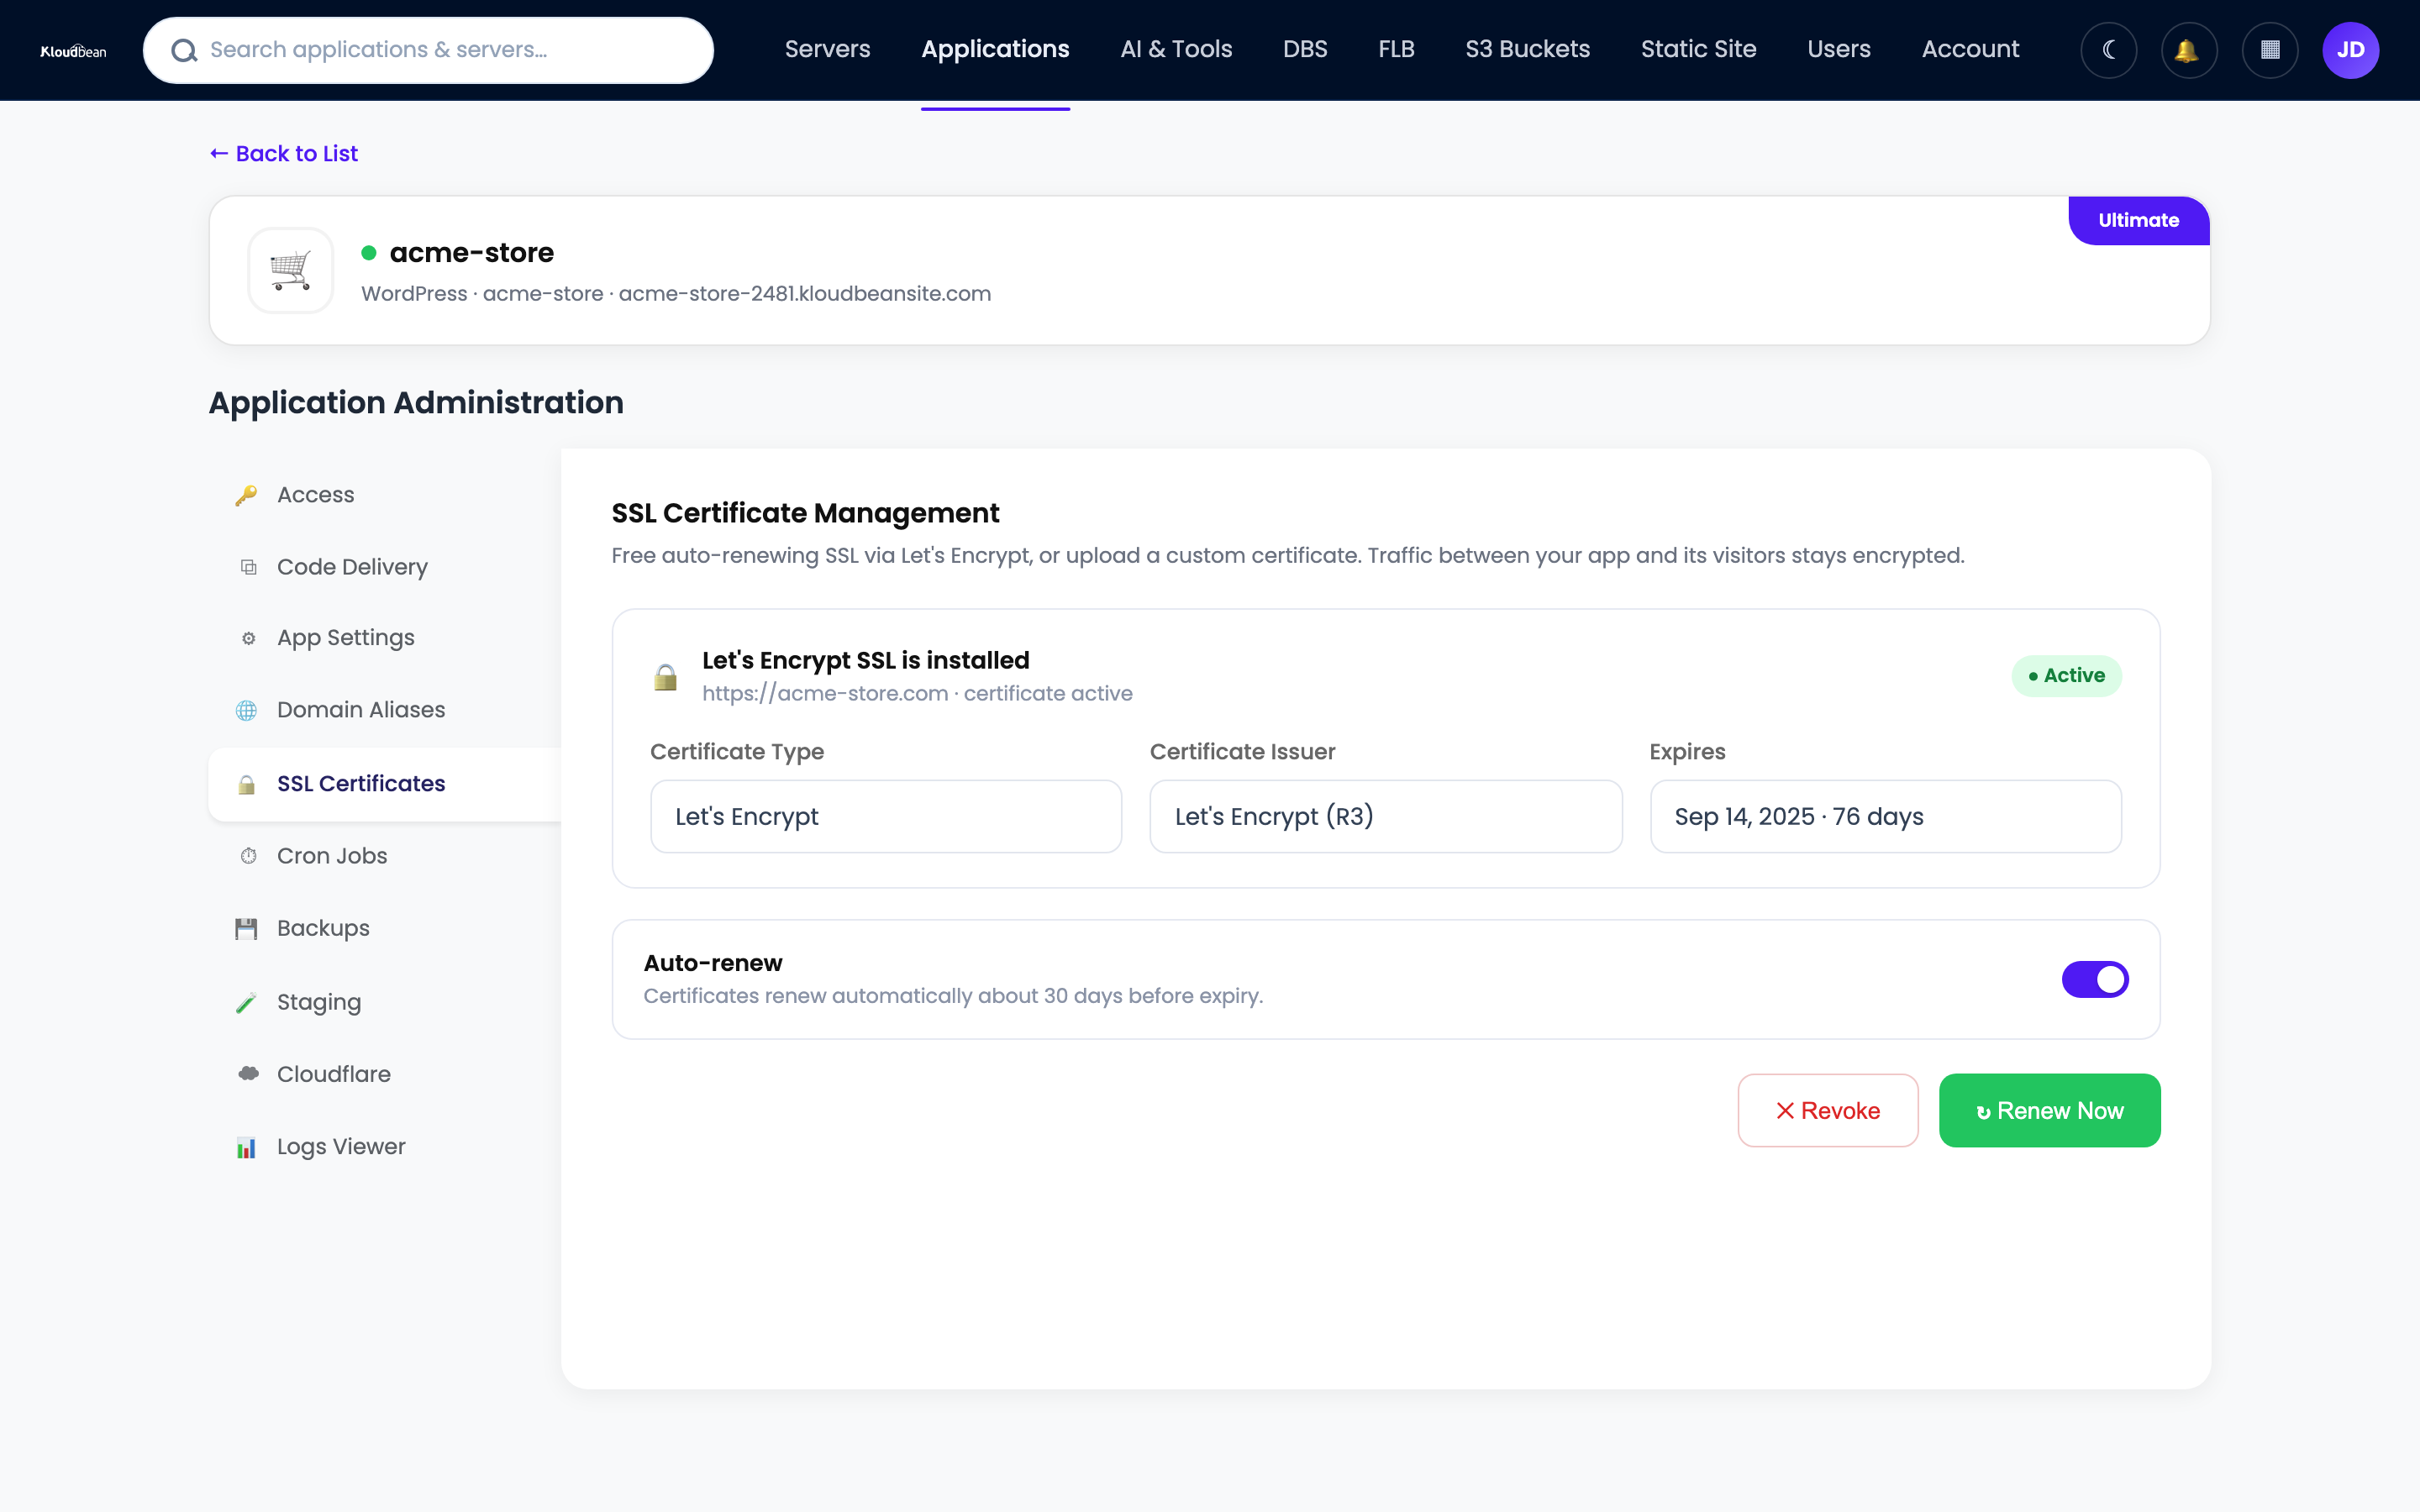Click the Code Delivery icon

pyautogui.click(x=248, y=567)
